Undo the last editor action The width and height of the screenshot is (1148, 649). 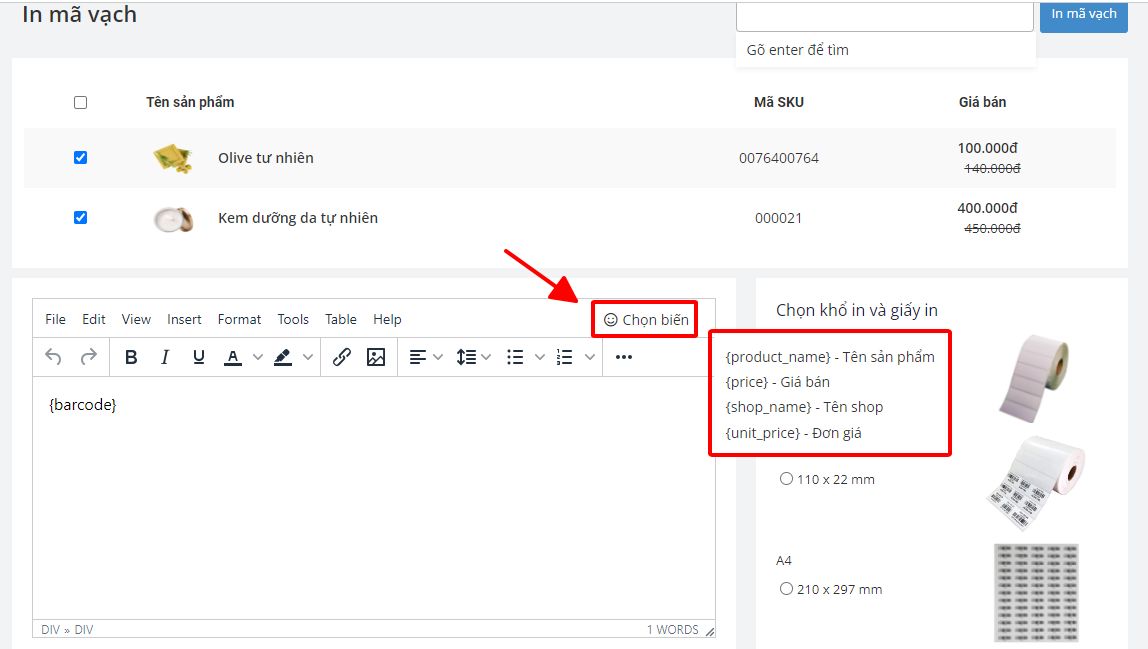(54, 357)
